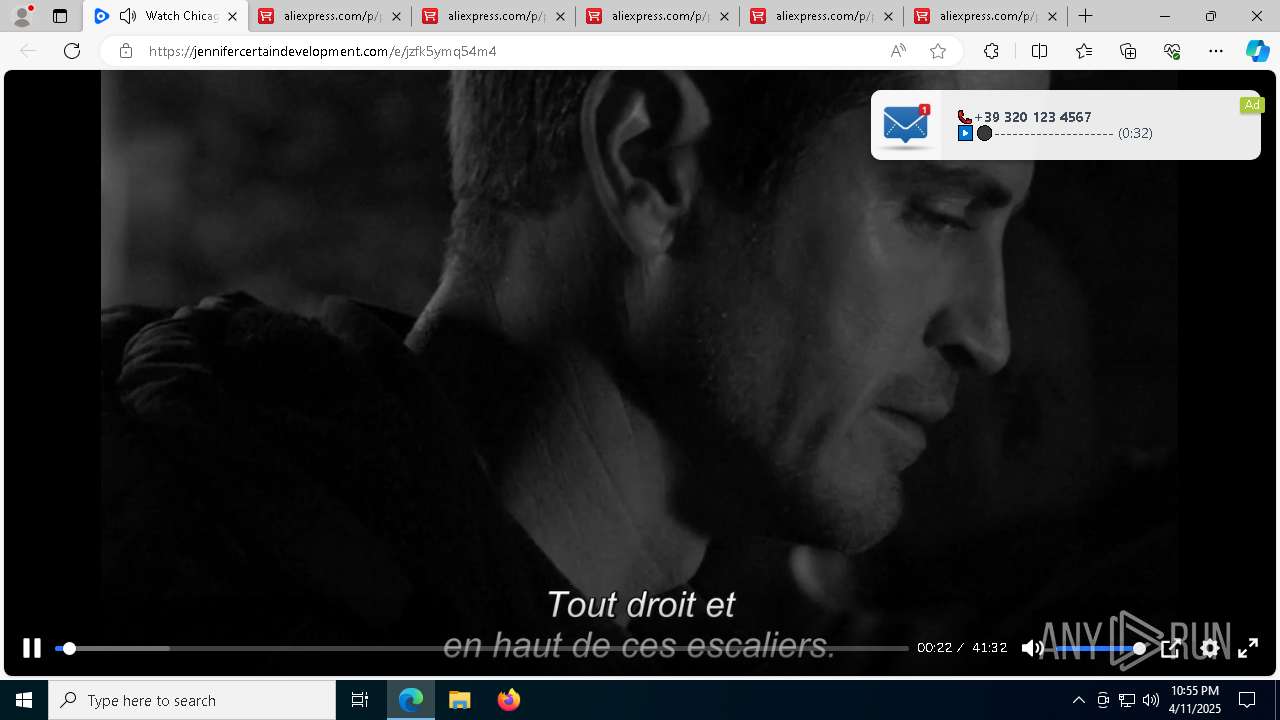Screen dimensions: 1280x720
Task: Open system volume tray icon
Action: [x=1151, y=700]
